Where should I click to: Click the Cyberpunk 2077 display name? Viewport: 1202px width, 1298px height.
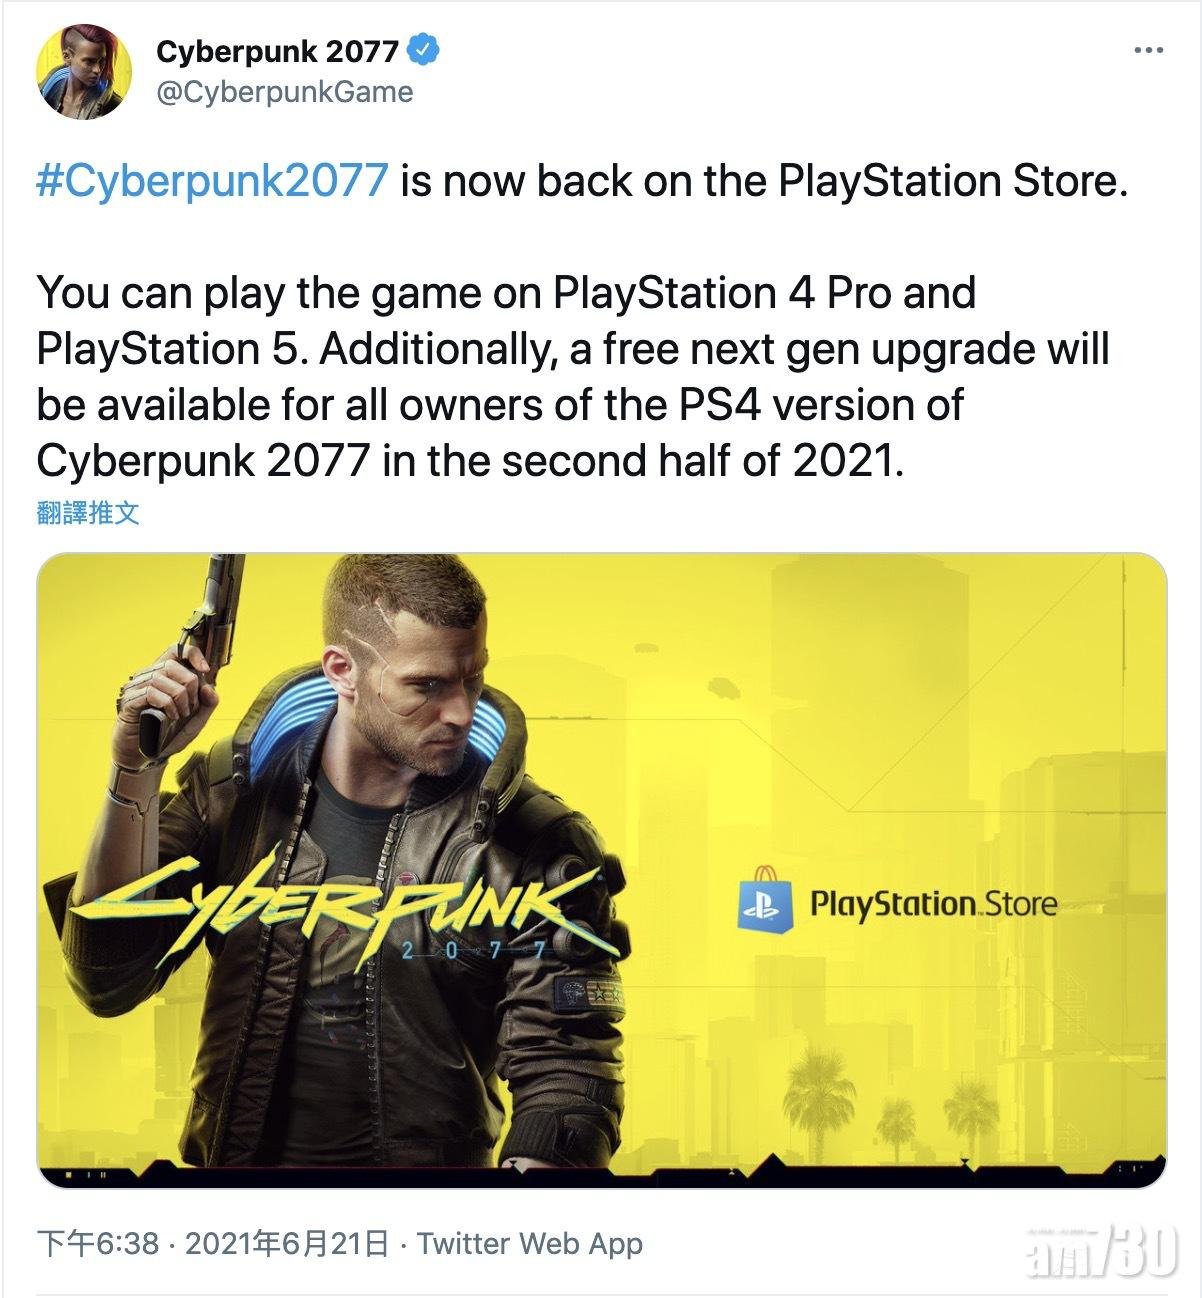pos(277,51)
